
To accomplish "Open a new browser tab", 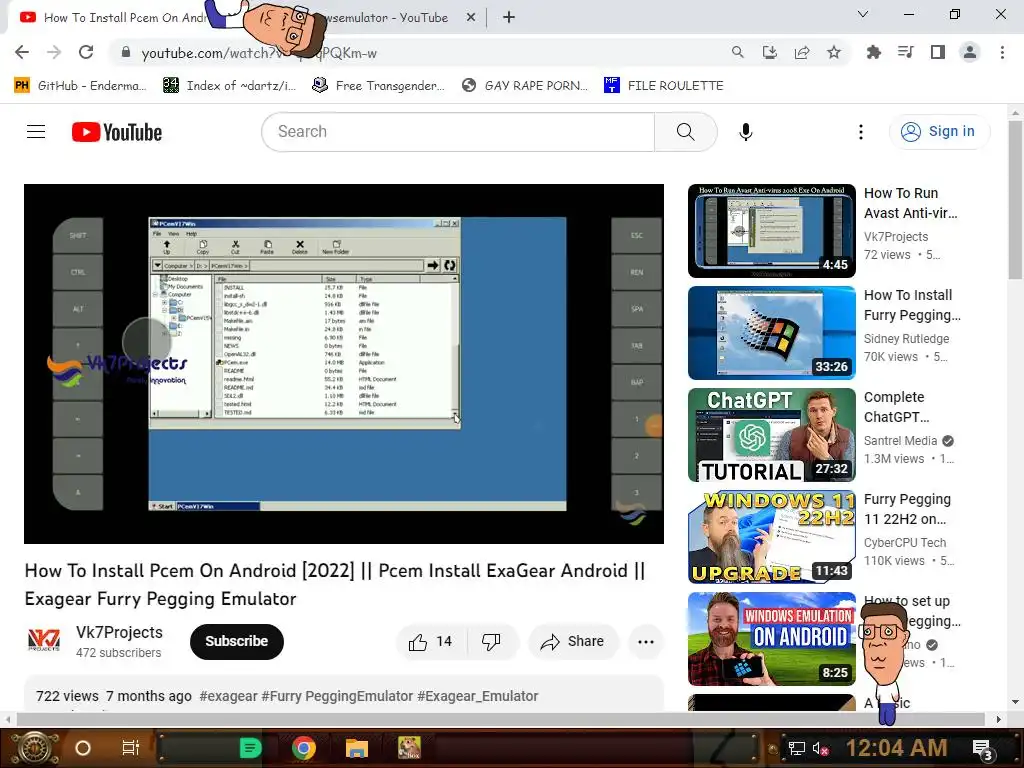I will 509,18.
